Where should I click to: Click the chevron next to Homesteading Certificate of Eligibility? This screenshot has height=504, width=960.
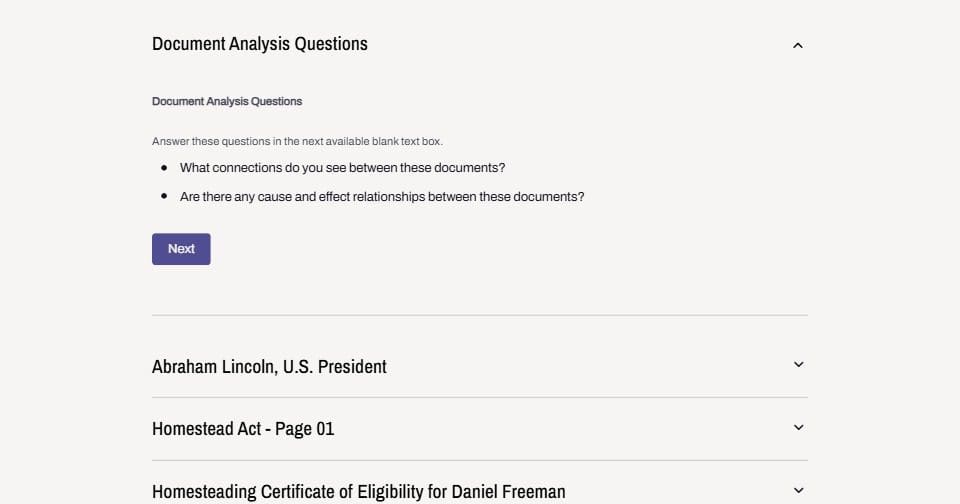click(x=798, y=490)
